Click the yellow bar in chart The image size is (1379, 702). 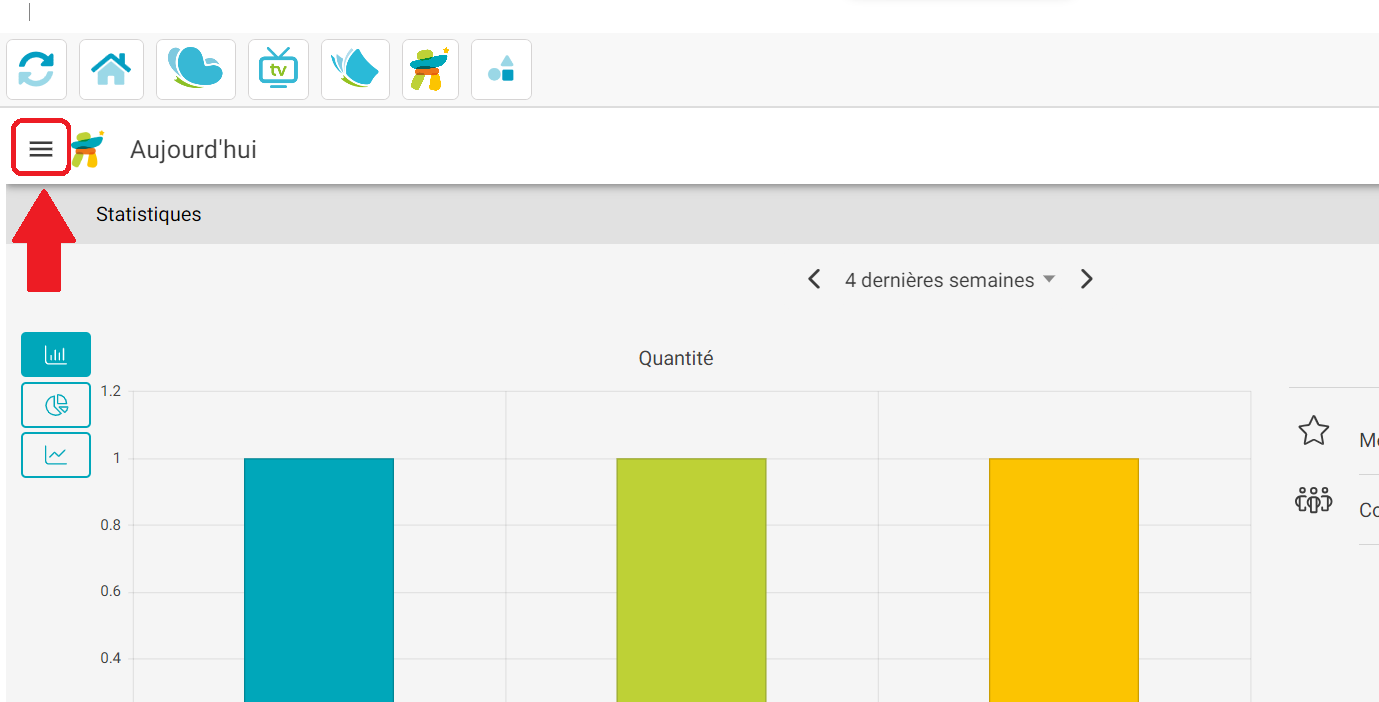coord(1064,580)
